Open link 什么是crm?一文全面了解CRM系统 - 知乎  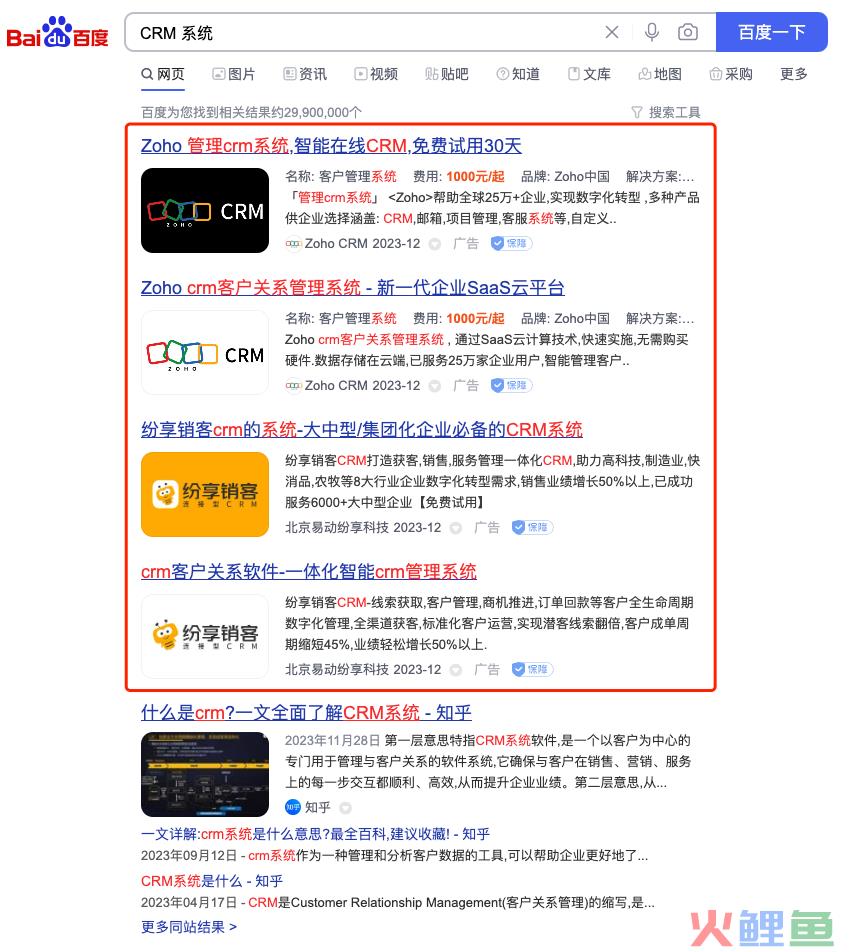[x=306, y=713]
